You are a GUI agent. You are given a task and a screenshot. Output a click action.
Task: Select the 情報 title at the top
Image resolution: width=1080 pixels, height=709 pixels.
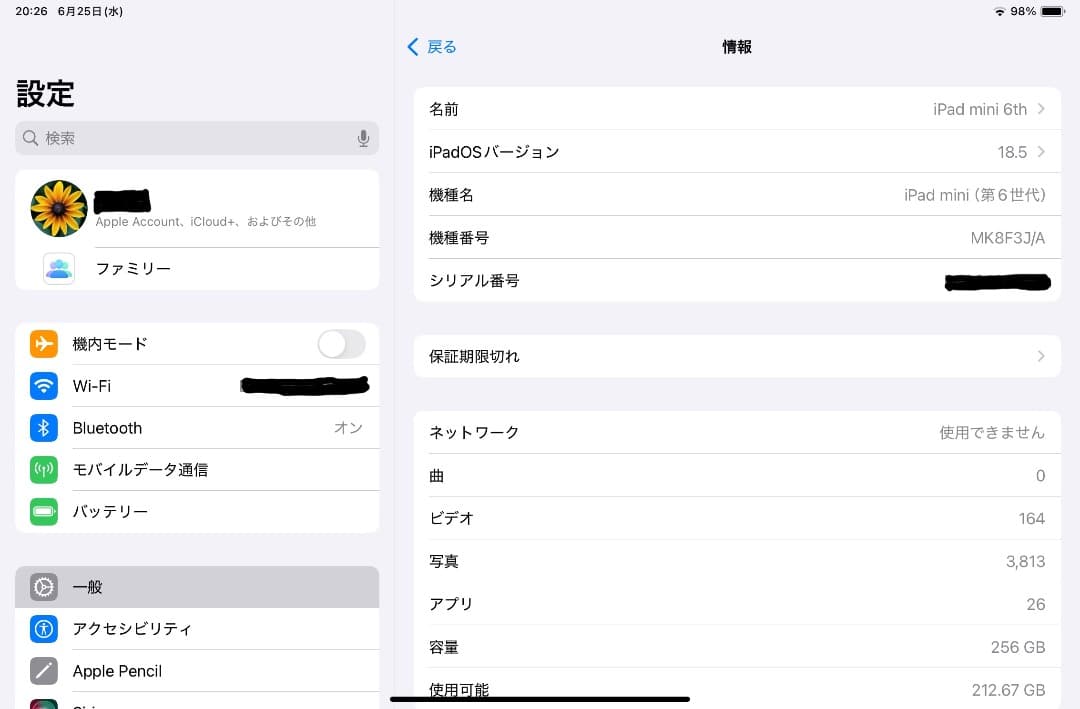pos(737,46)
